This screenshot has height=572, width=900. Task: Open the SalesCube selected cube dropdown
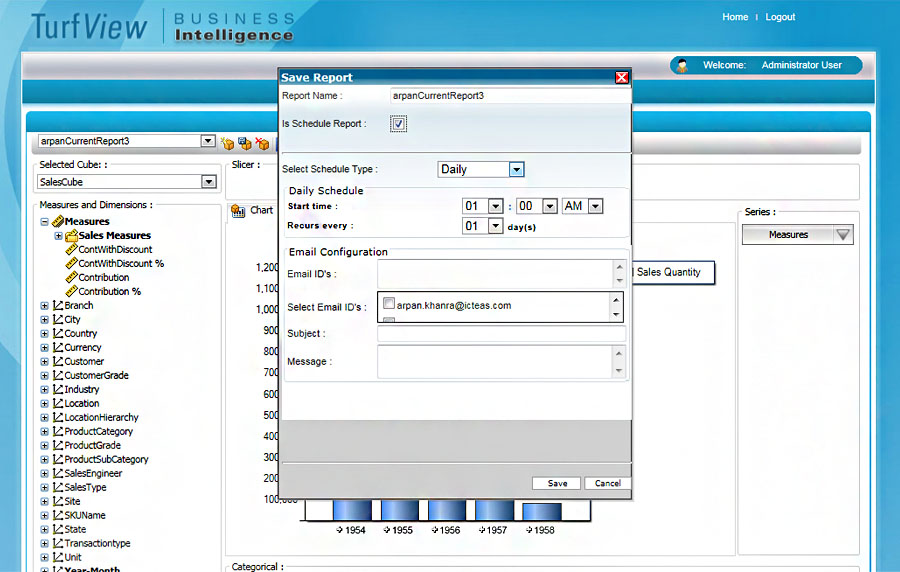[x=208, y=182]
